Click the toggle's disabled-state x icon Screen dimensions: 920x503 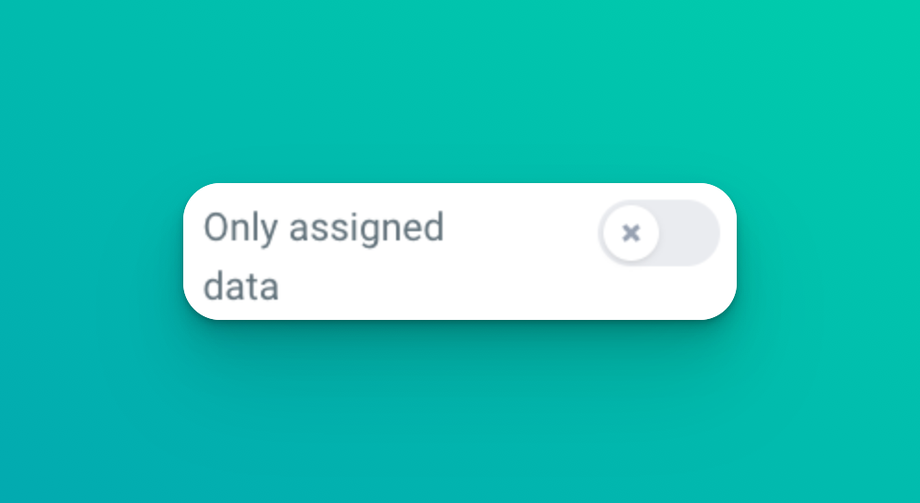tap(631, 233)
